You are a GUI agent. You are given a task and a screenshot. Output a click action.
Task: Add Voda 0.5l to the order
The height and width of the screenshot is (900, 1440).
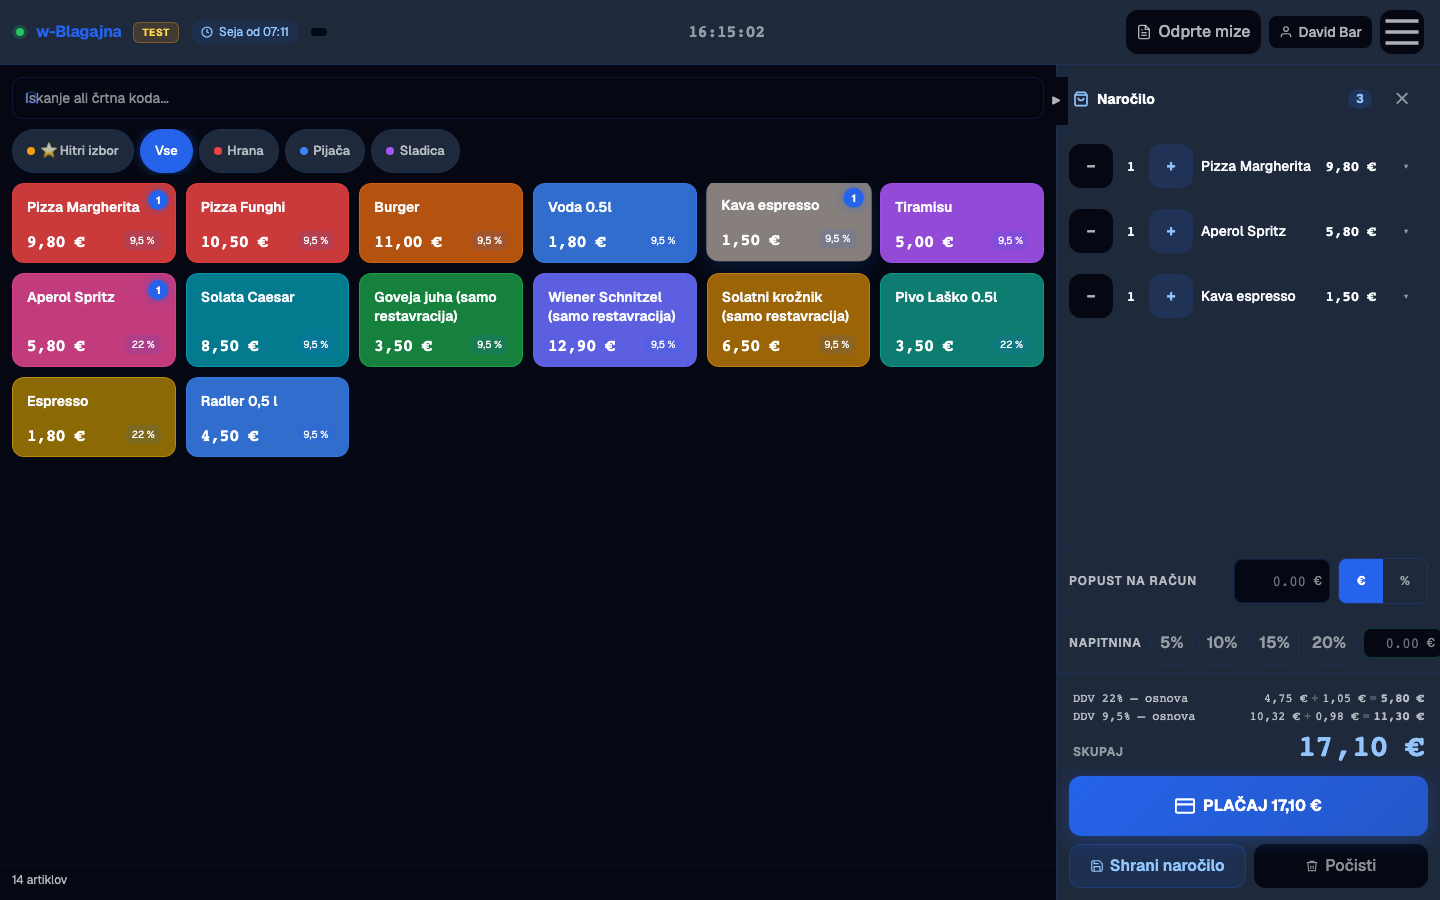615,223
